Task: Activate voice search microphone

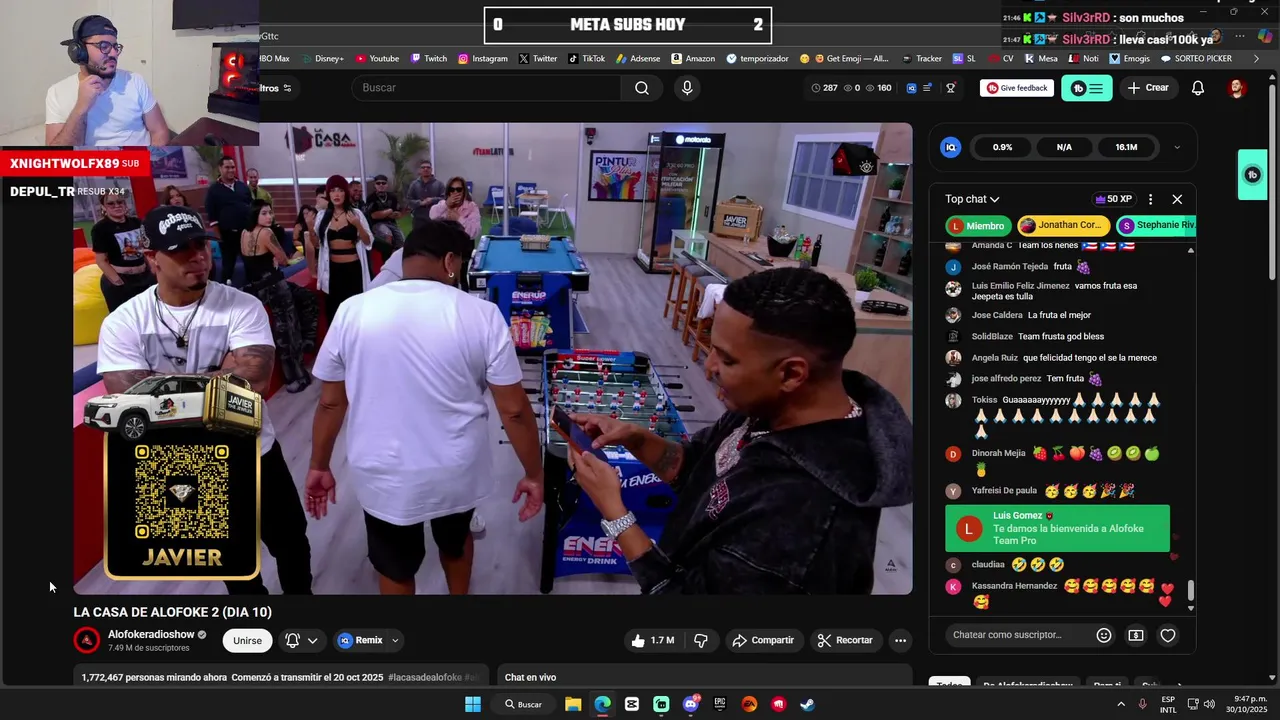Action: point(687,88)
